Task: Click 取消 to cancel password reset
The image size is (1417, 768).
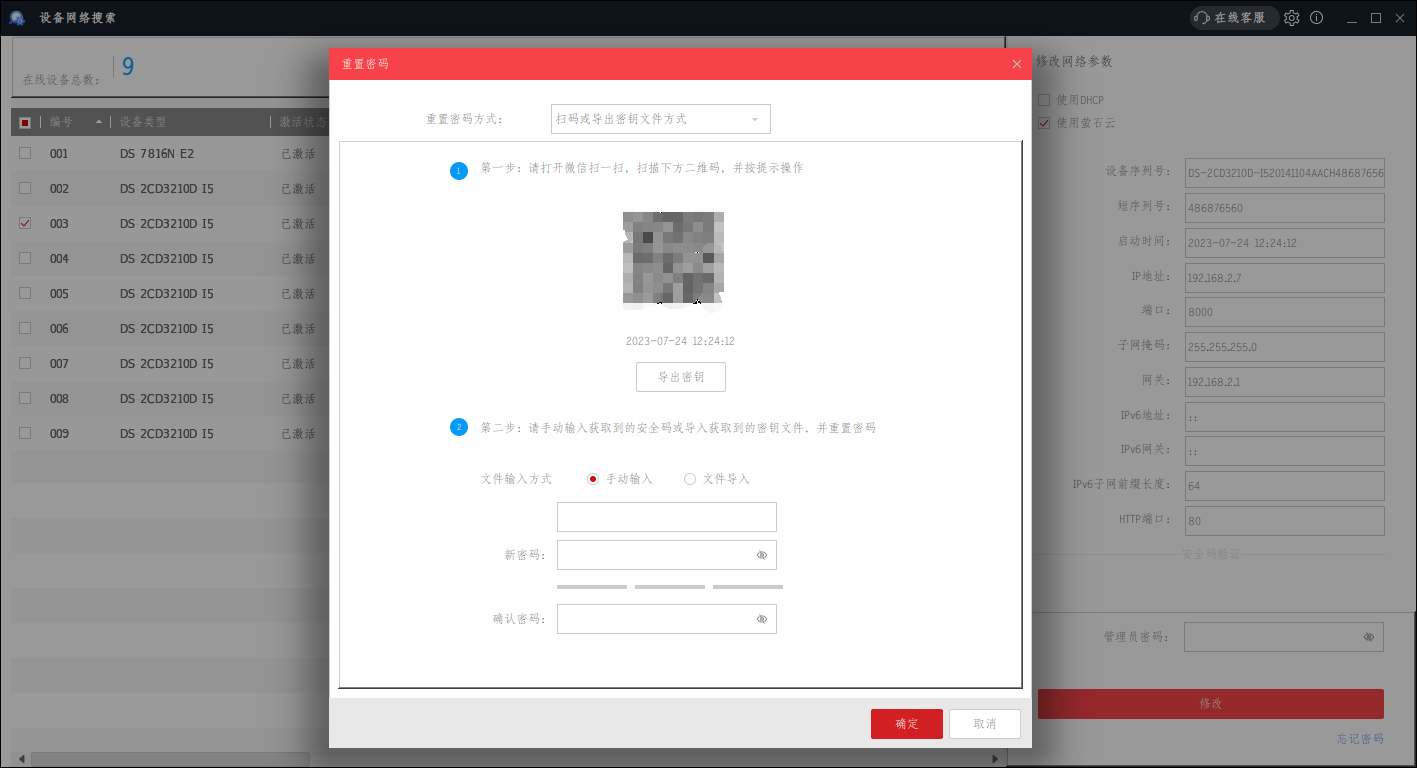Action: pos(985,724)
